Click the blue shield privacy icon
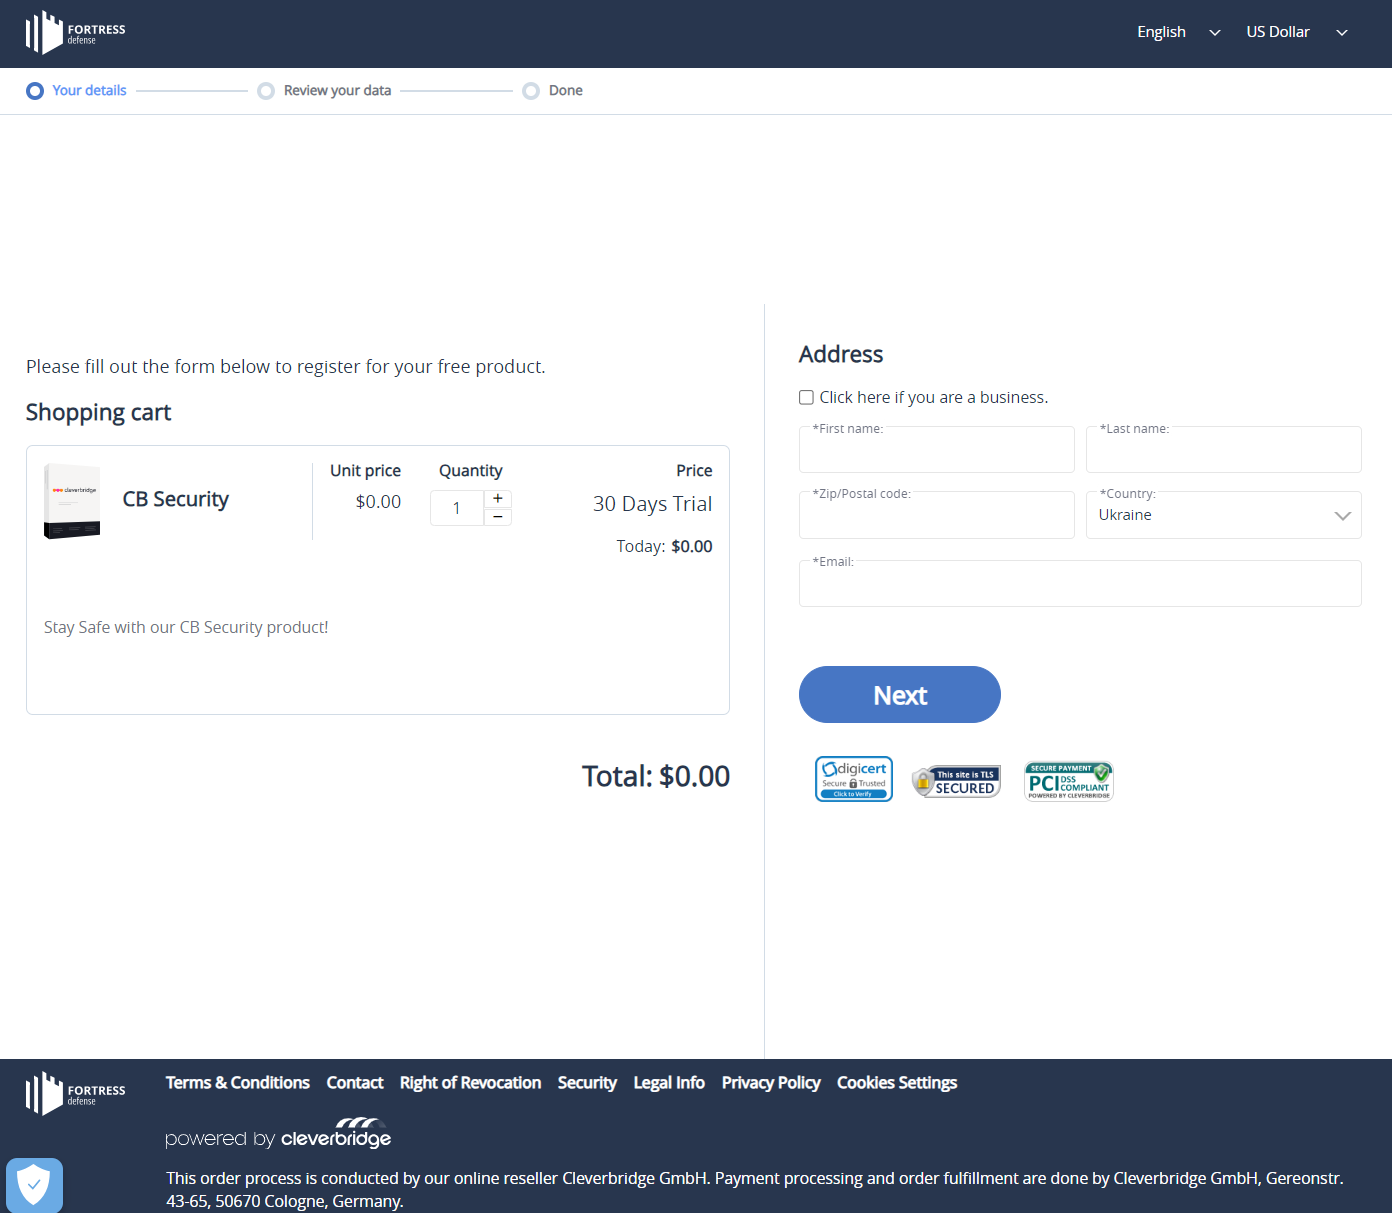The width and height of the screenshot is (1392, 1213). tap(34, 1185)
